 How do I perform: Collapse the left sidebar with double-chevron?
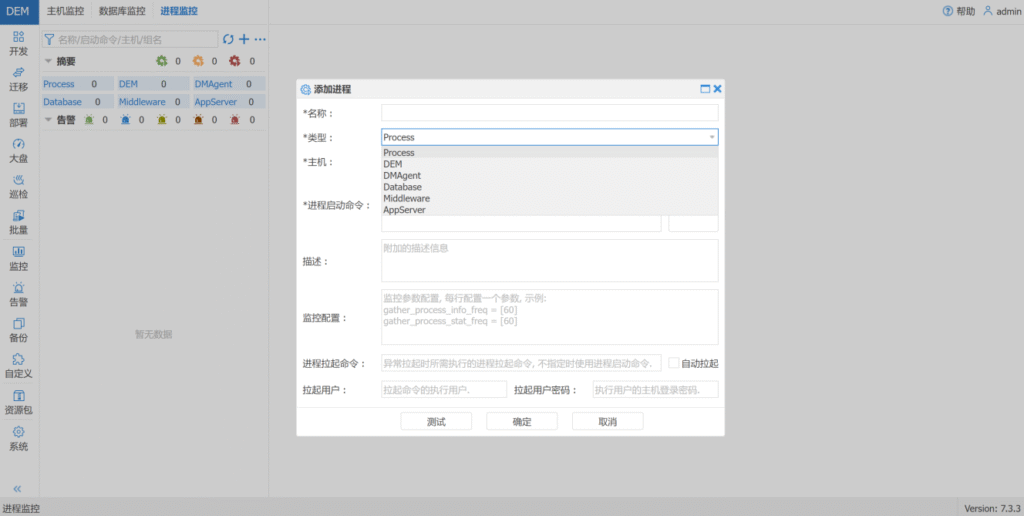coord(17,489)
